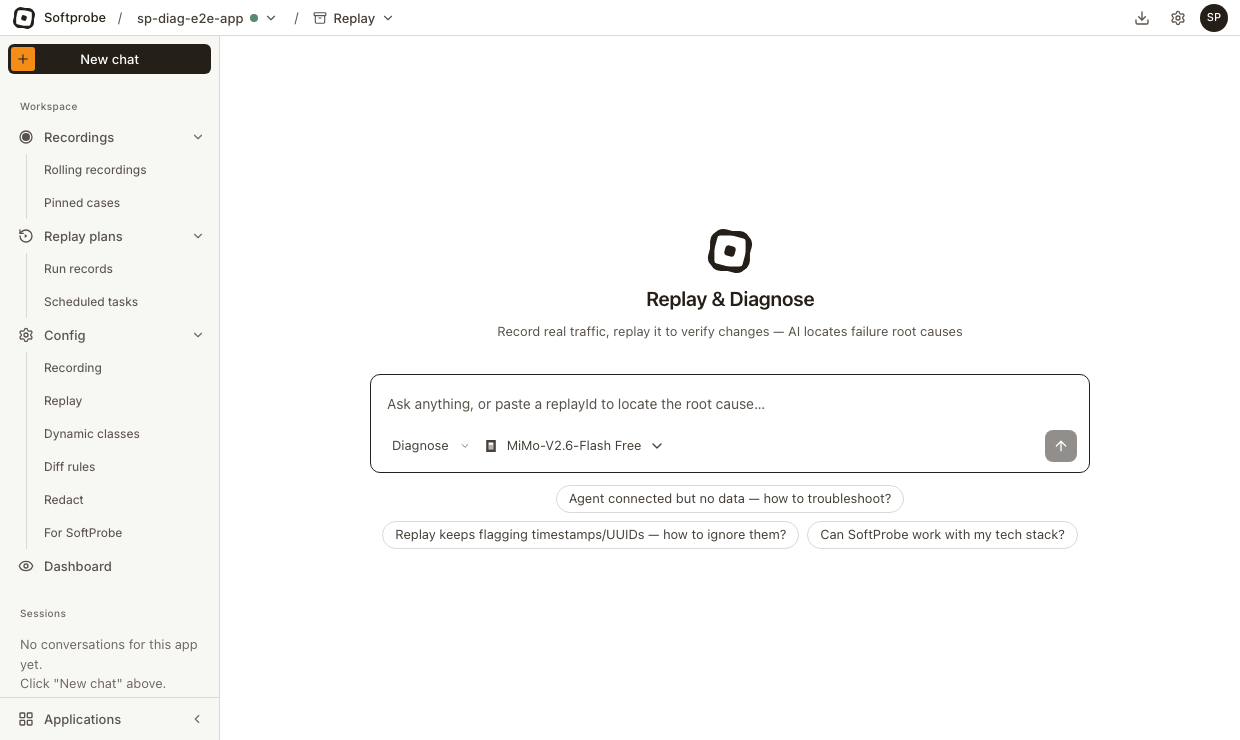Click the Replay plans history icon

coord(26,236)
